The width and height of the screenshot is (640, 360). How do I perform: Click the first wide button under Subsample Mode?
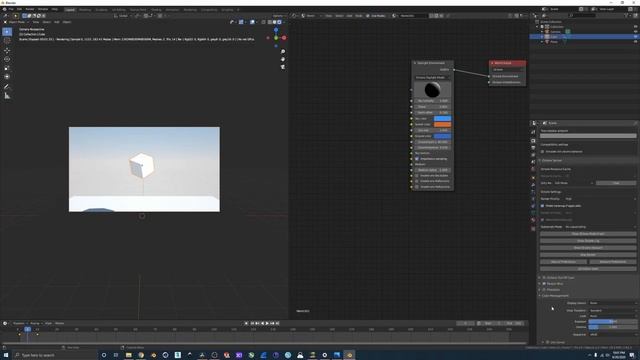[588, 234]
